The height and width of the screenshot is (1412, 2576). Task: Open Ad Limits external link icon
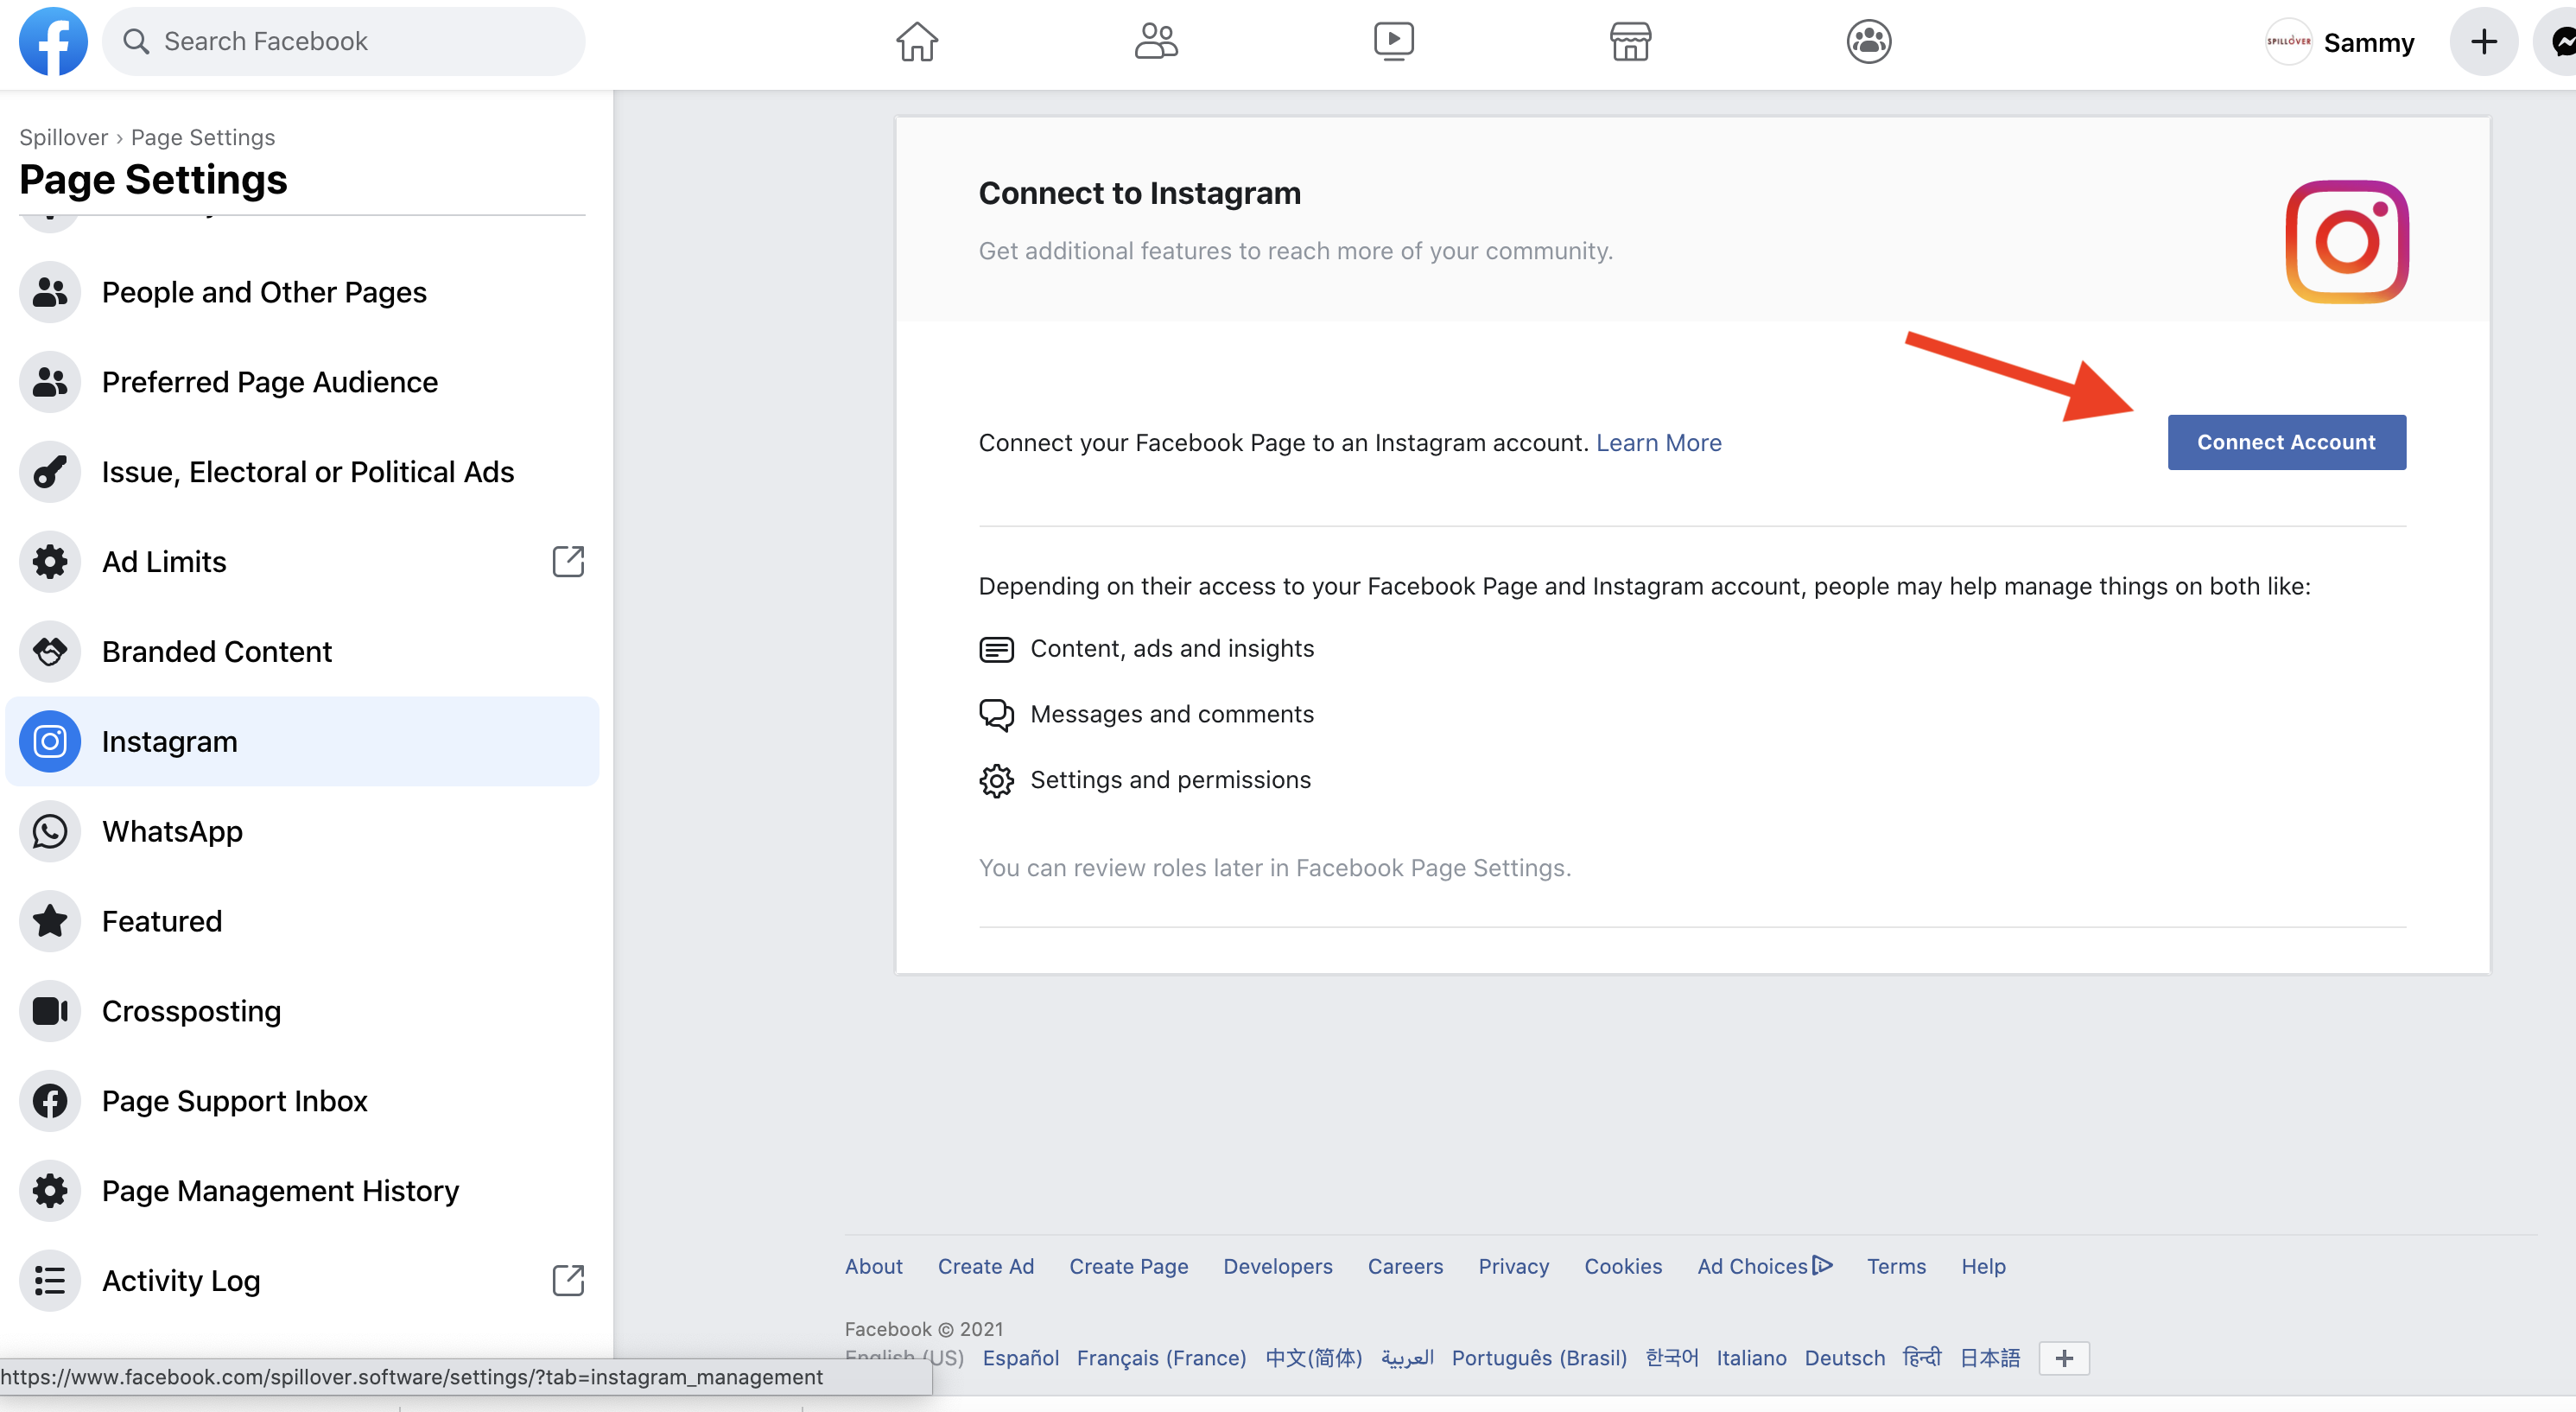(x=568, y=561)
